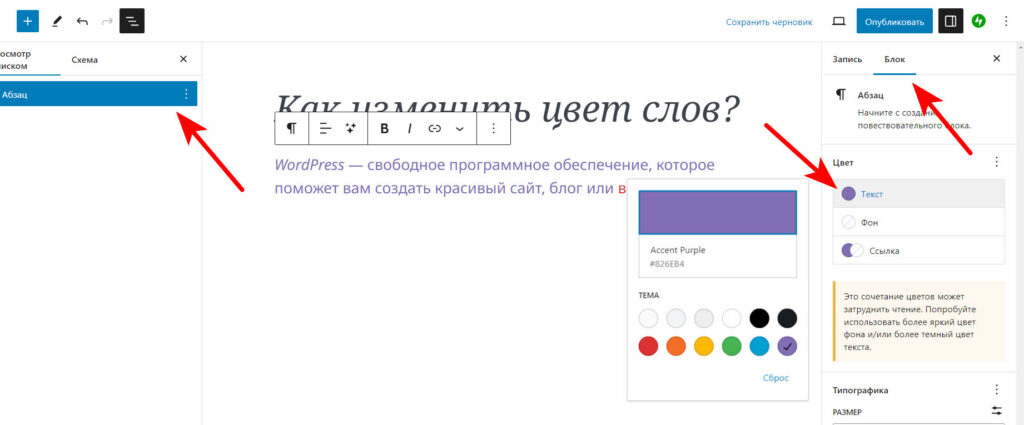Toggle the document overview list view

pos(132,21)
